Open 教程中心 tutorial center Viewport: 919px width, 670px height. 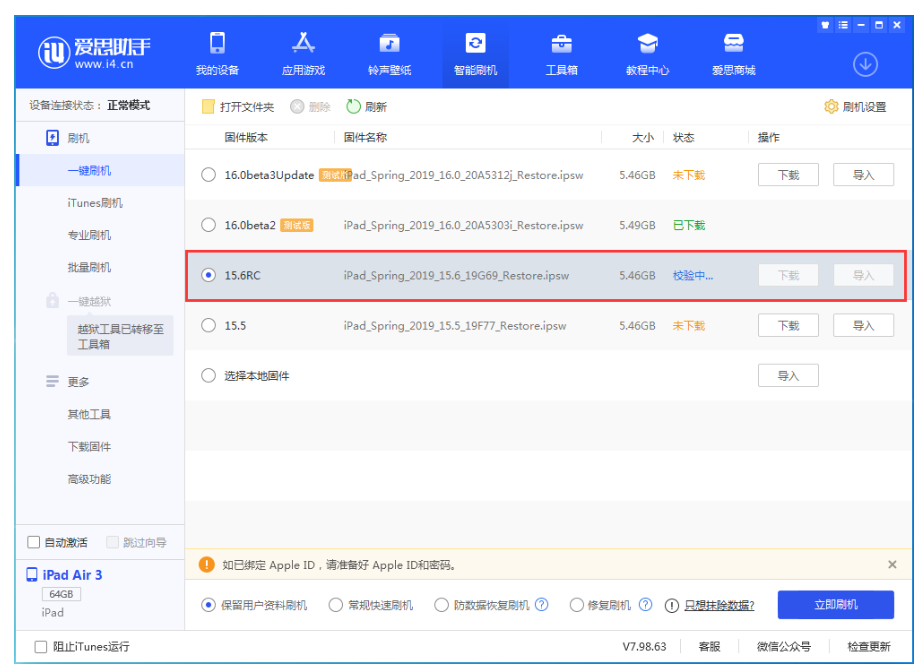647,44
